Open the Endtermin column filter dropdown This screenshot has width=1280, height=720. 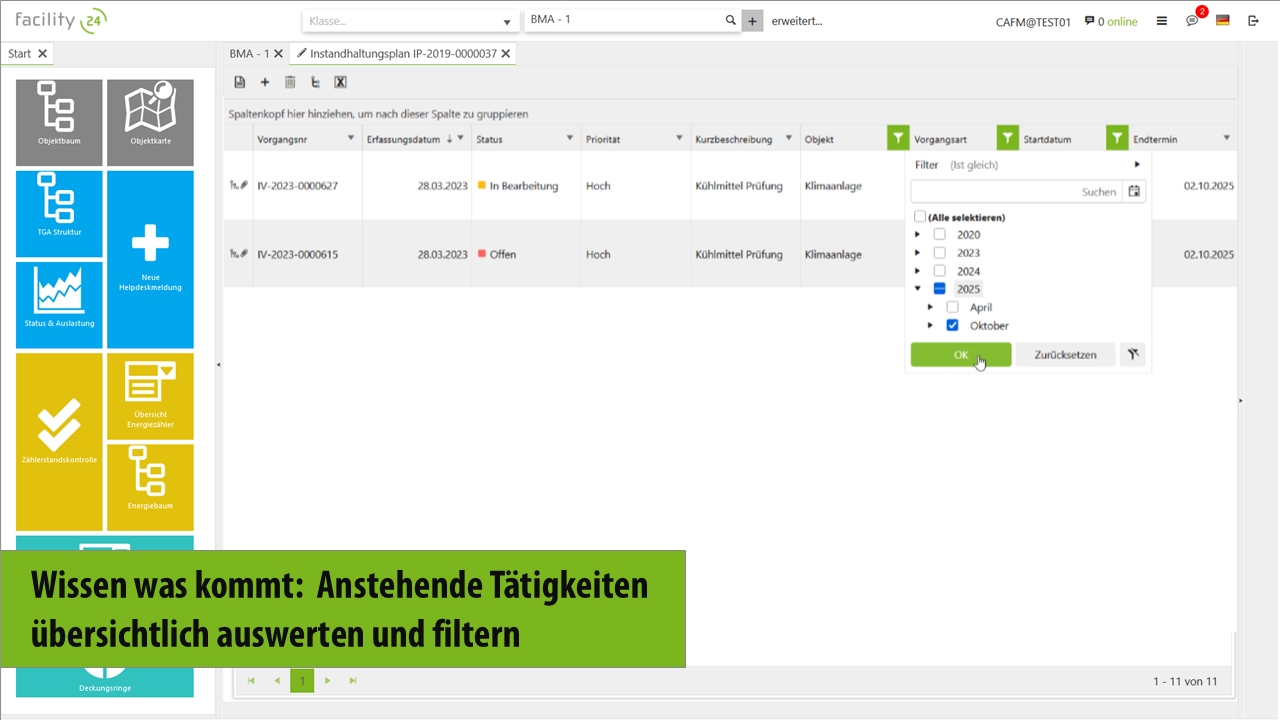(x=1227, y=139)
